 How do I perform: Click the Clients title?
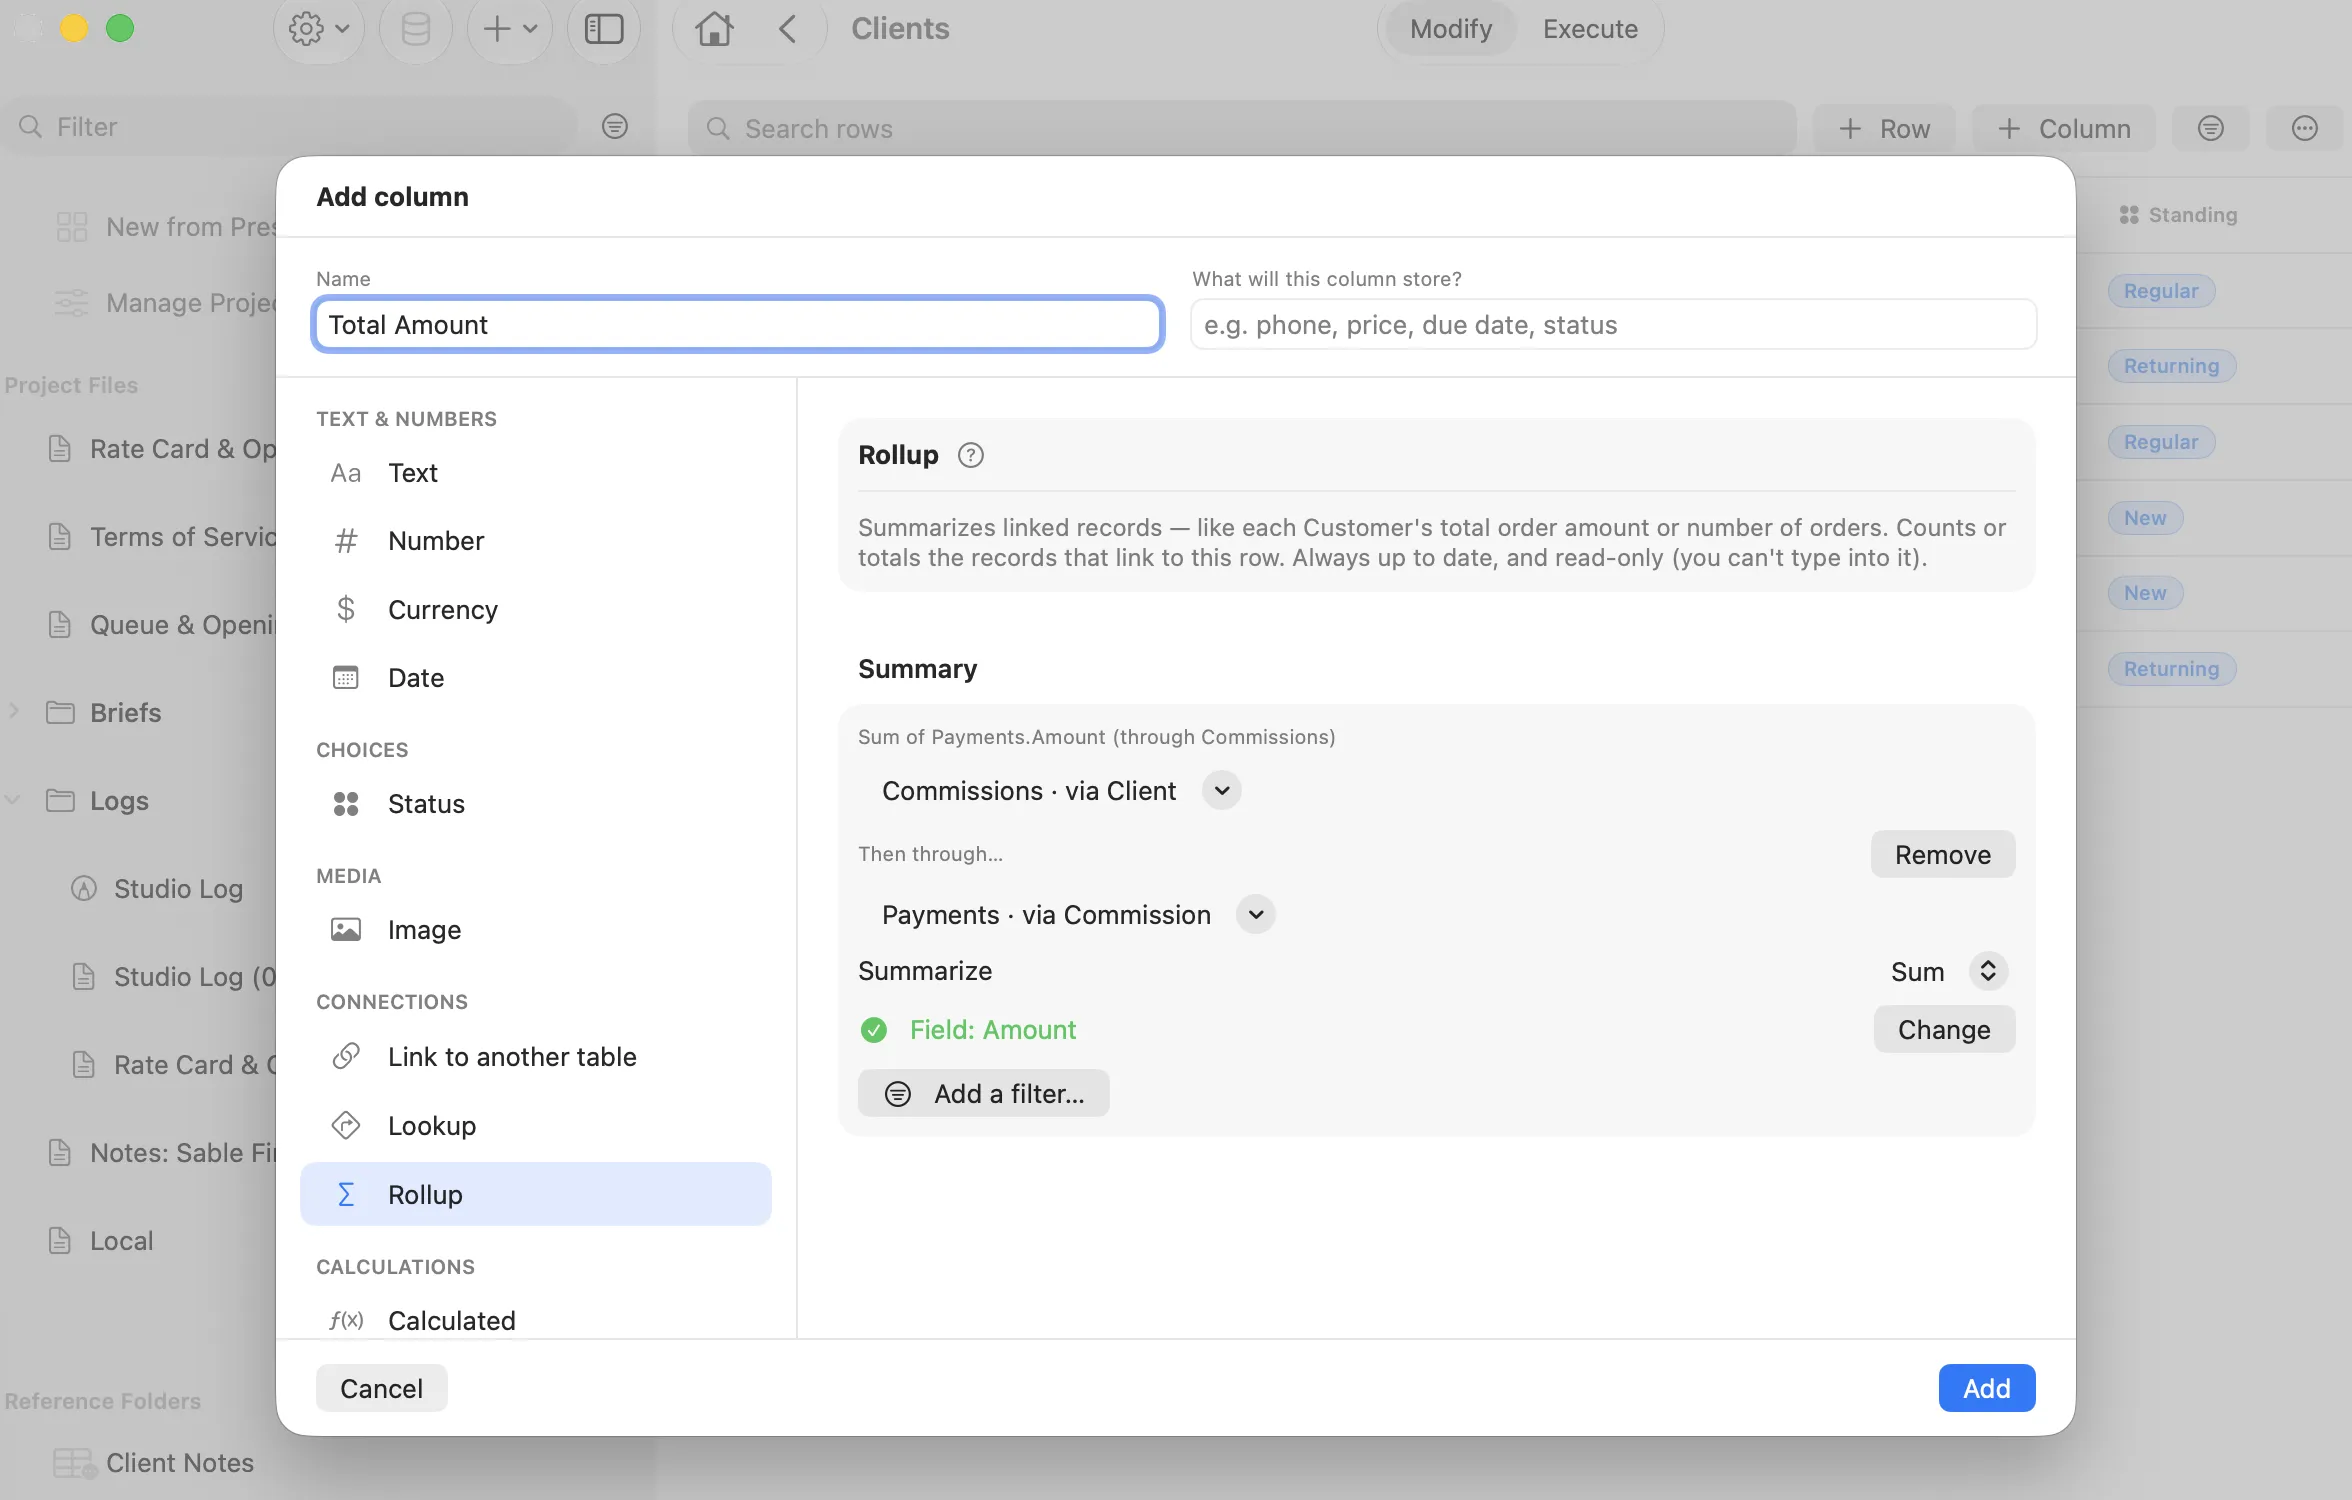900,28
